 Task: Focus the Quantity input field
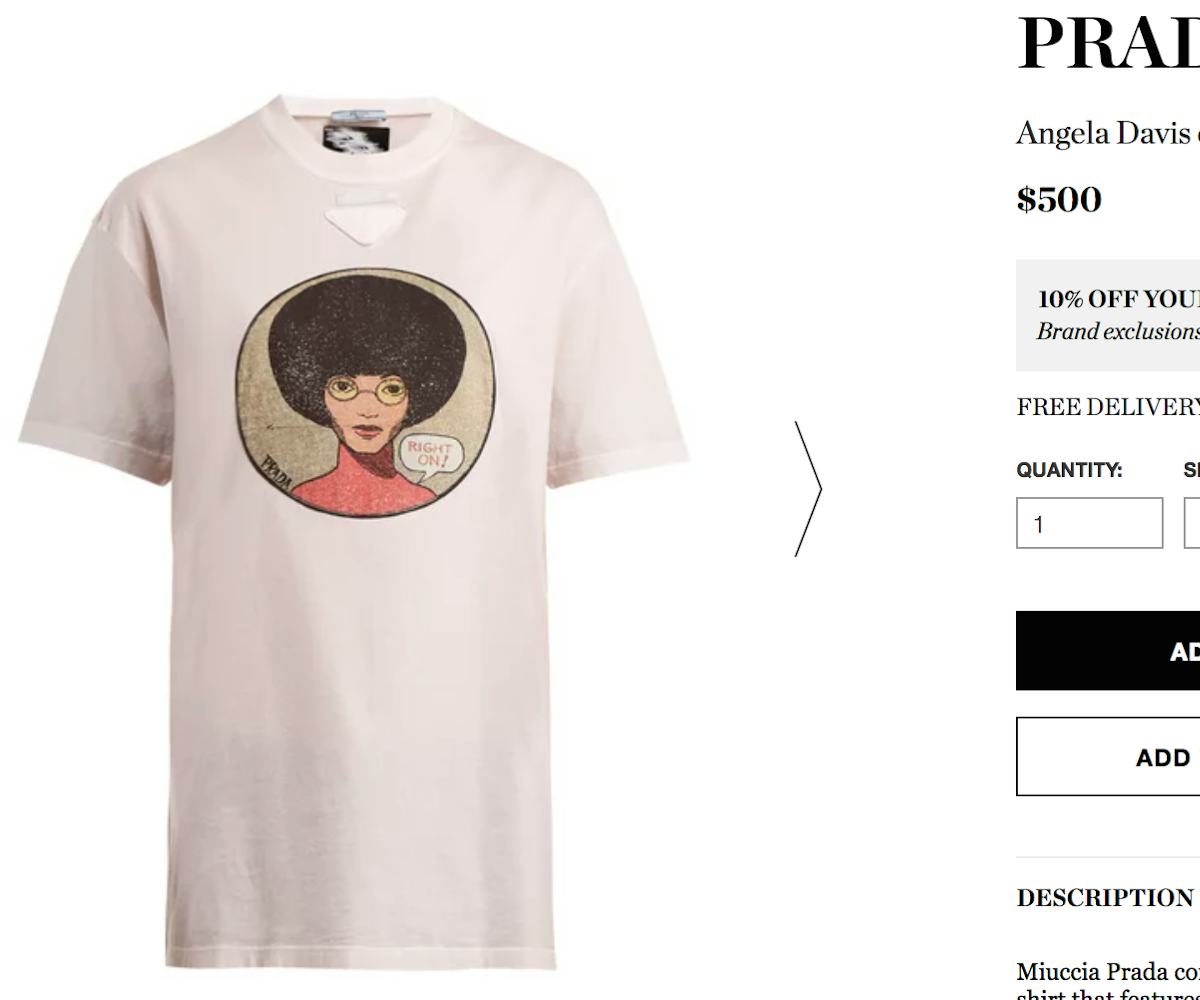pos(1090,523)
